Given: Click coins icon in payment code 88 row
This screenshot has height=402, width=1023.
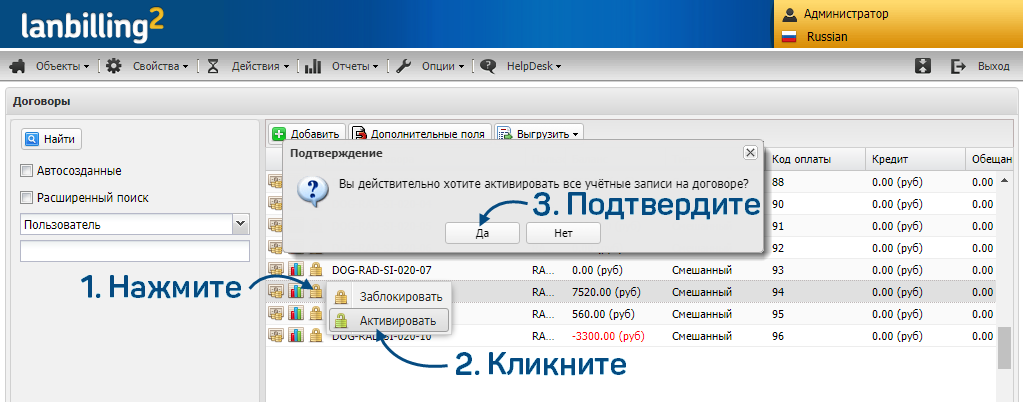Looking at the screenshot, I should click(275, 182).
